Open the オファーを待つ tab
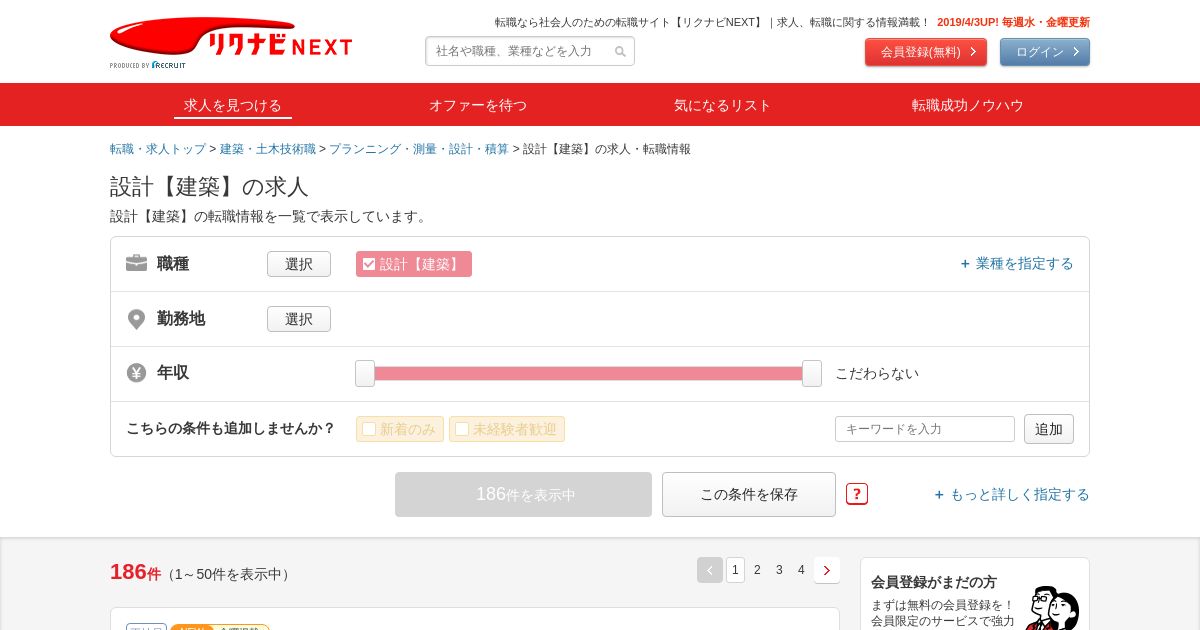The image size is (1200, 630). click(478, 105)
